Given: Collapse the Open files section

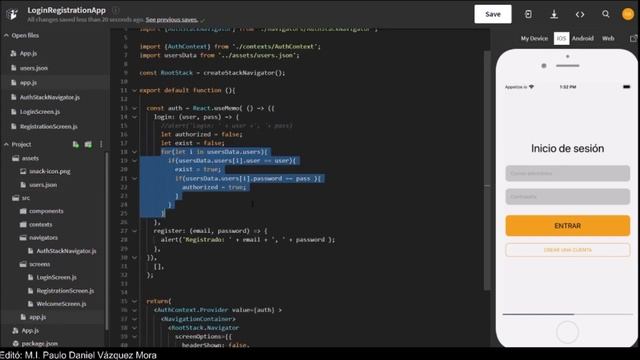Looking at the screenshot, I should 6,36.
